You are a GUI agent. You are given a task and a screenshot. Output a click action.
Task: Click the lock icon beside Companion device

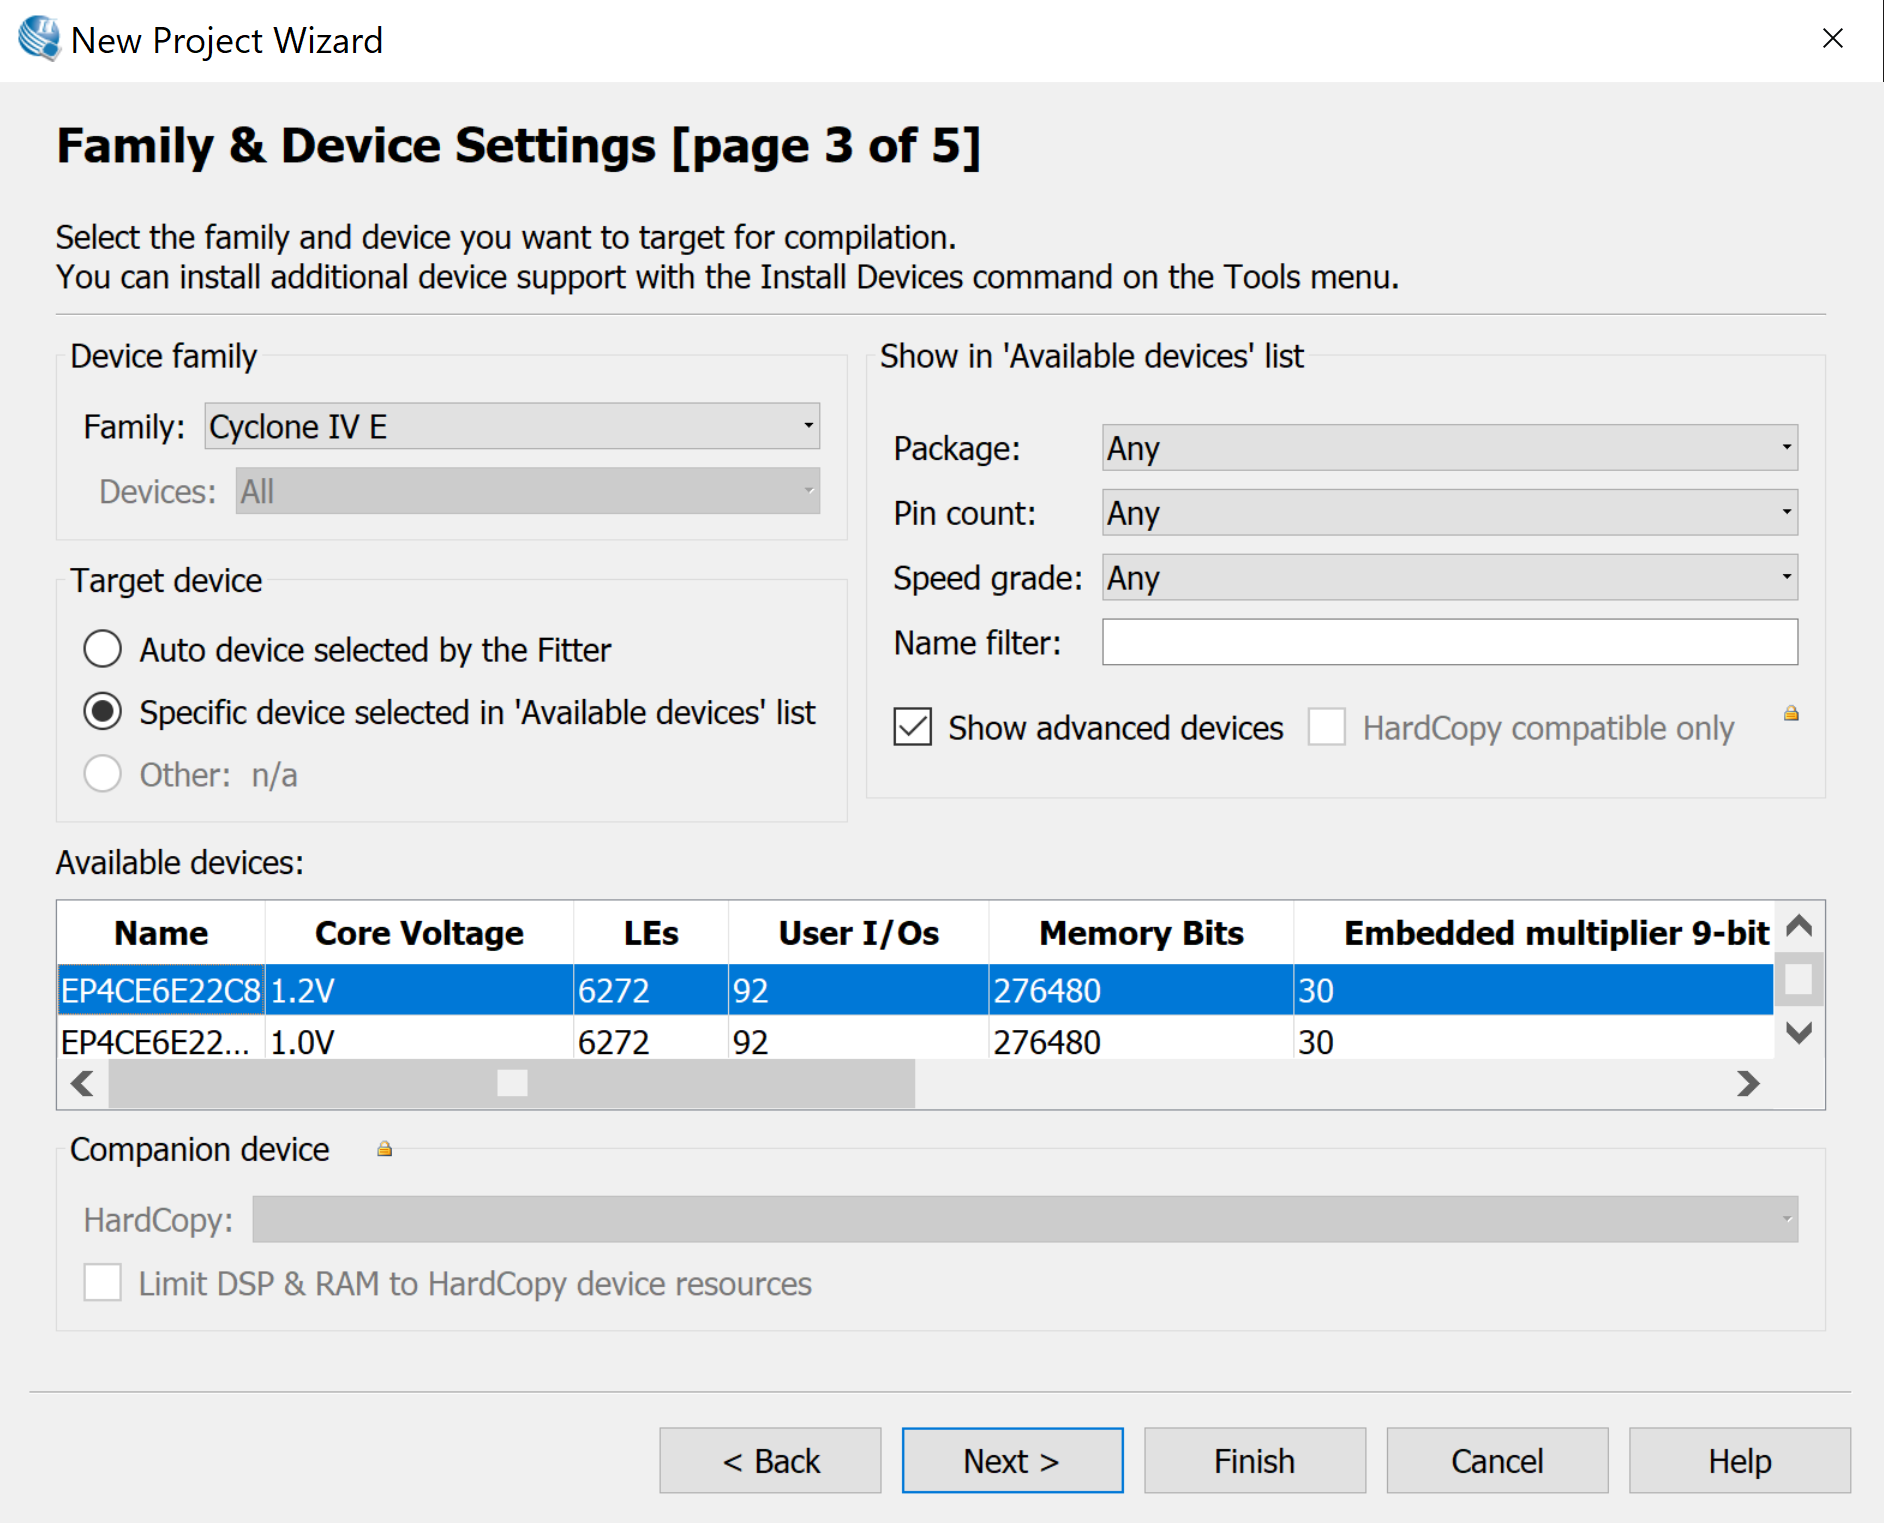[384, 1150]
